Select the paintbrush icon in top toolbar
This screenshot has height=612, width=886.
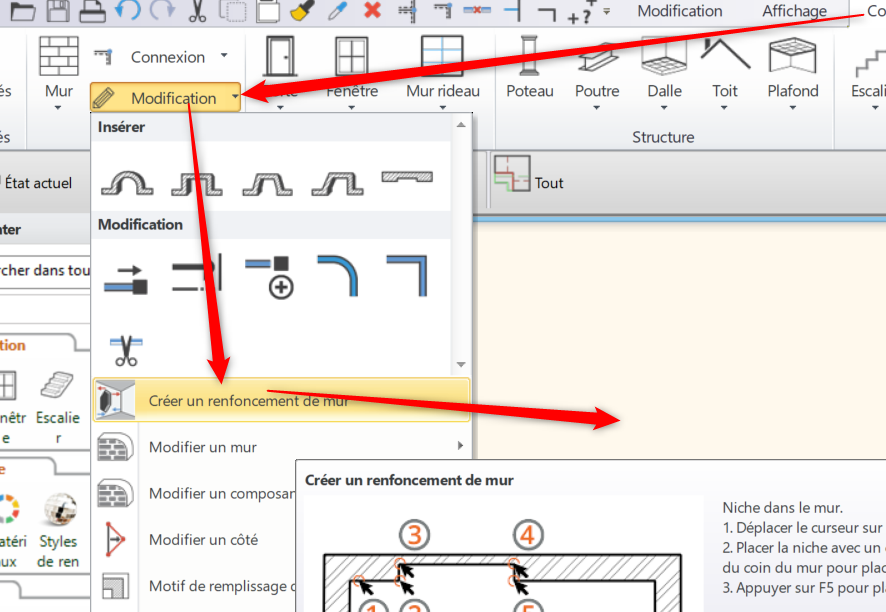(302, 11)
